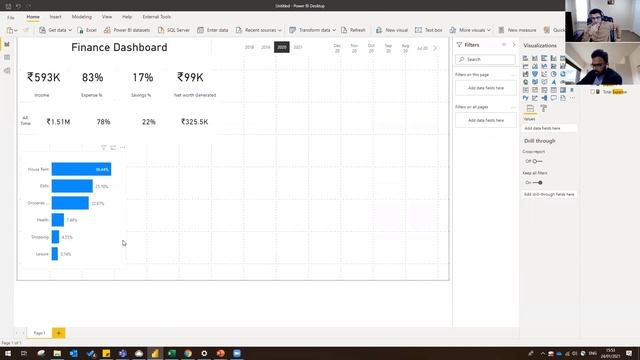
Task: Switch to the Format paint roller icon
Action: (544, 108)
